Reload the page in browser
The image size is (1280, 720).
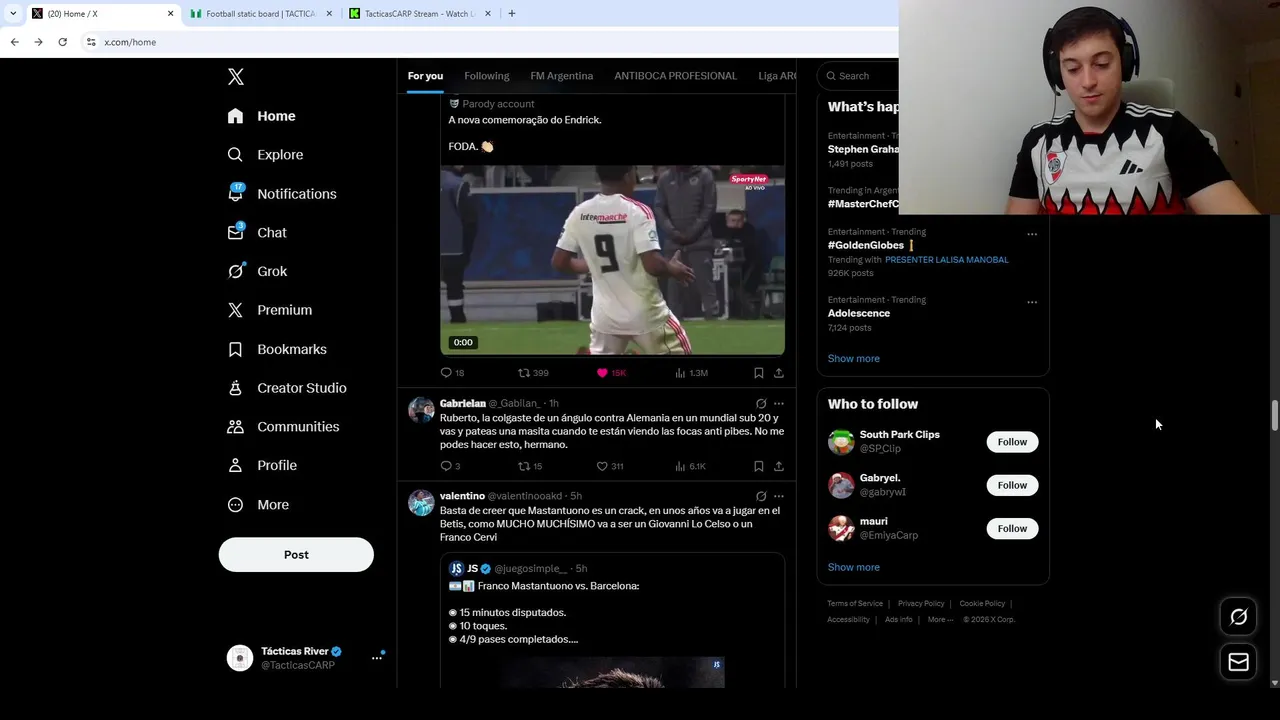[x=62, y=42]
